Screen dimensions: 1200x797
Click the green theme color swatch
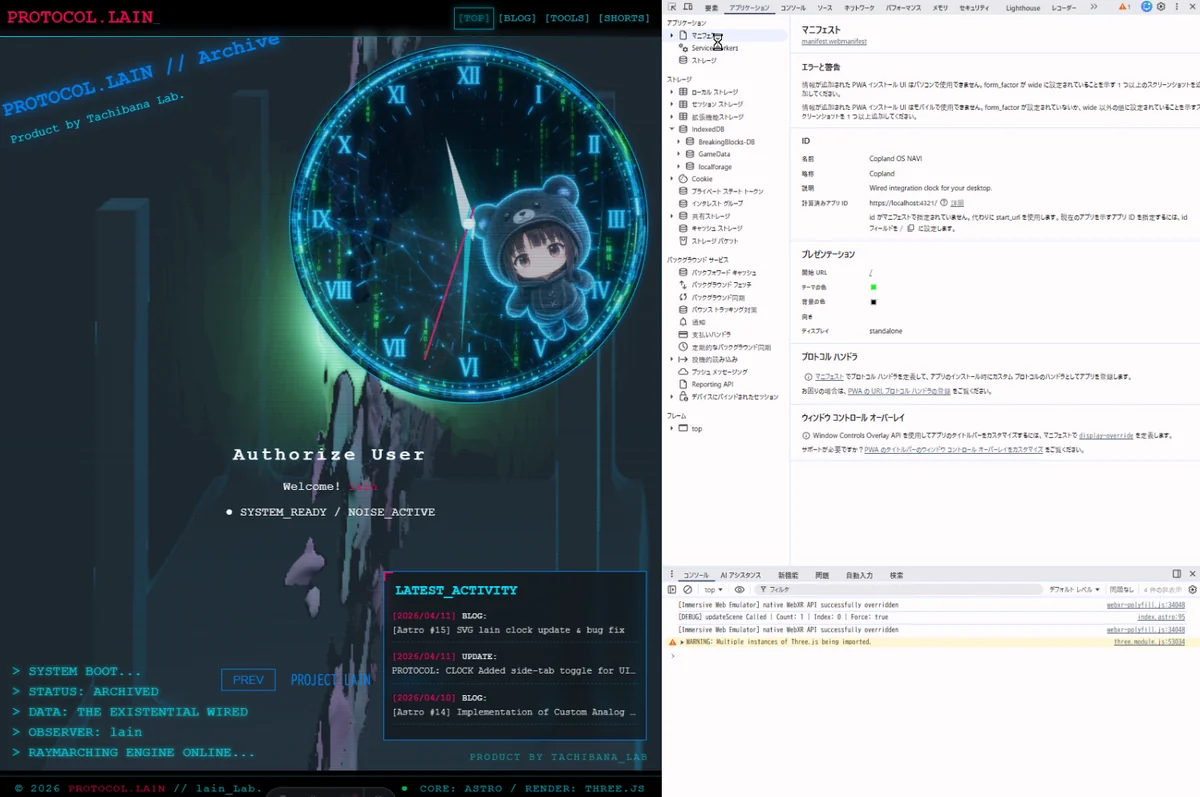coord(873,287)
